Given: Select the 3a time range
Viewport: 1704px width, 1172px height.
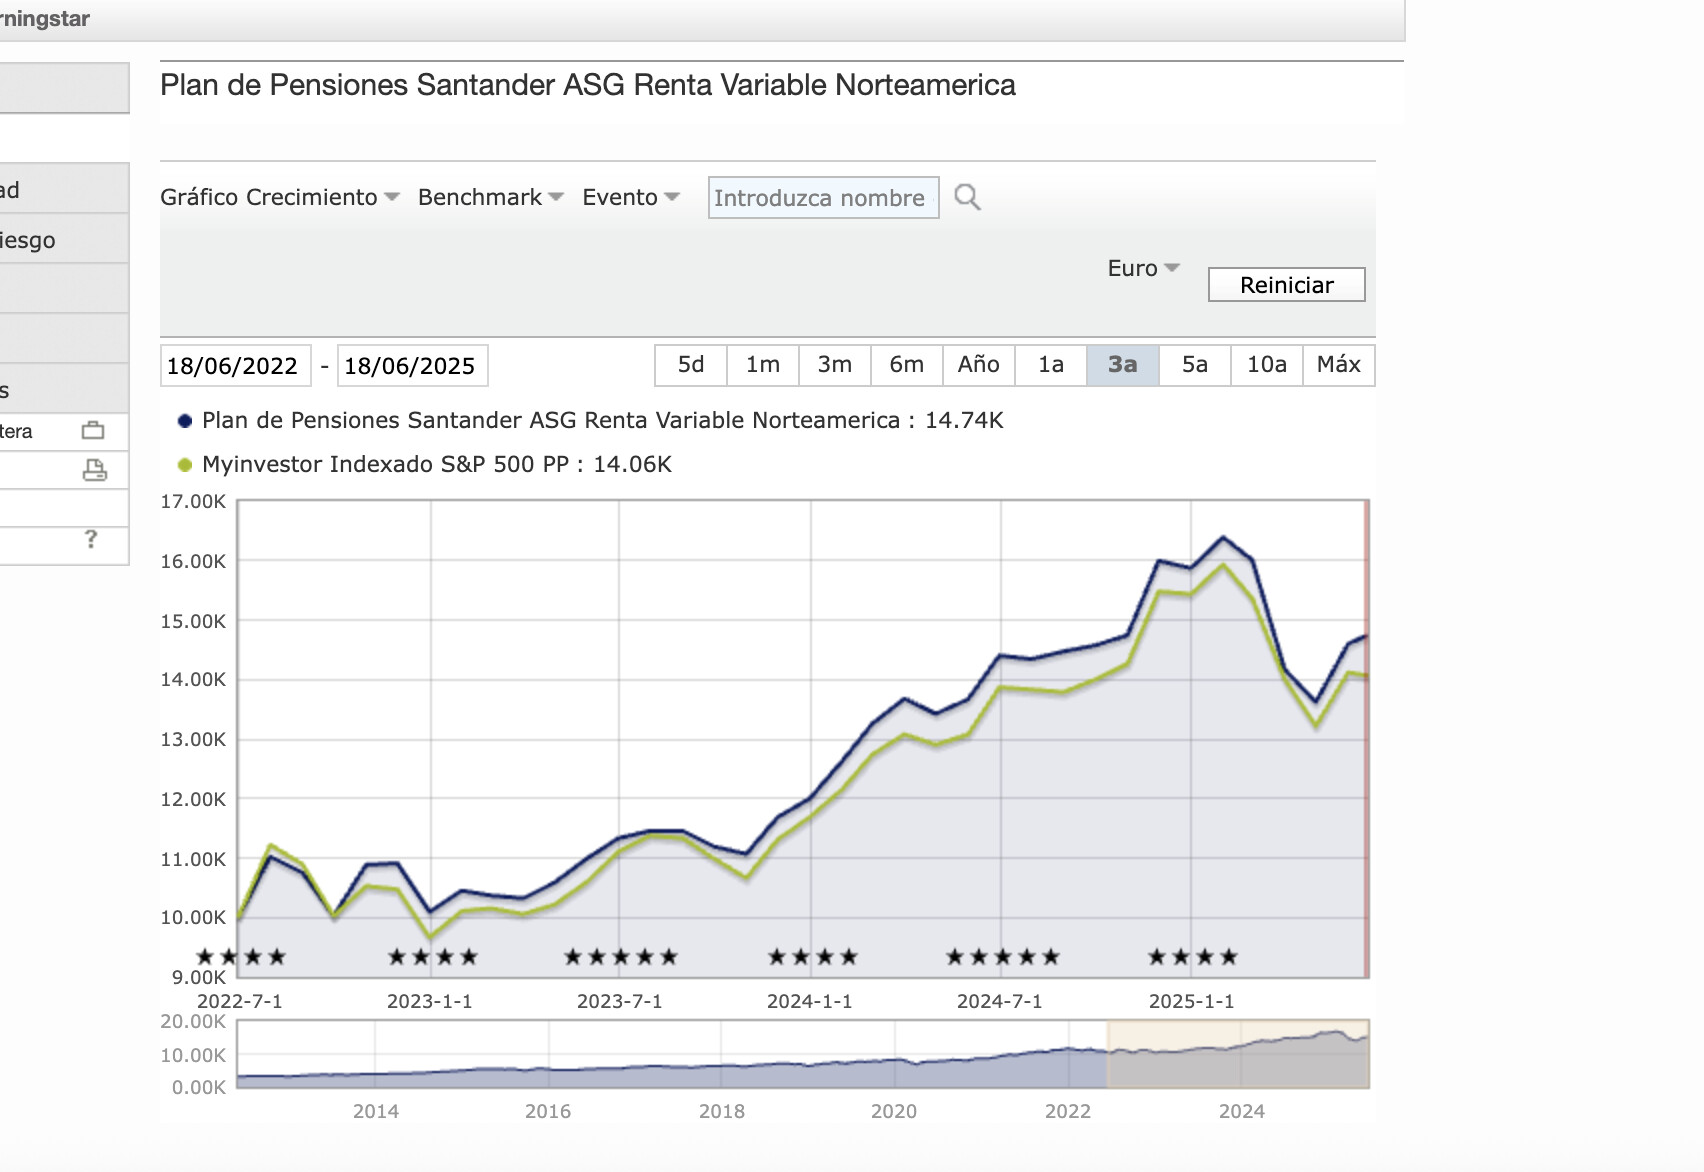Looking at the screenshot, I should click(x=1123, y=365).
